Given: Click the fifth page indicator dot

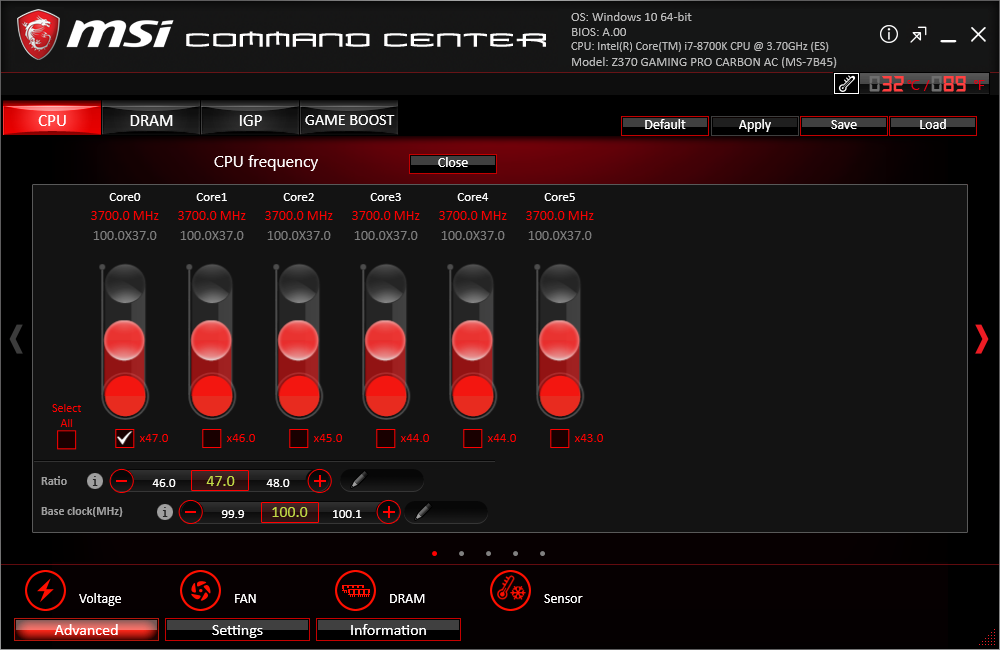Looking at the screenshot, I should [x=543, y=554].
